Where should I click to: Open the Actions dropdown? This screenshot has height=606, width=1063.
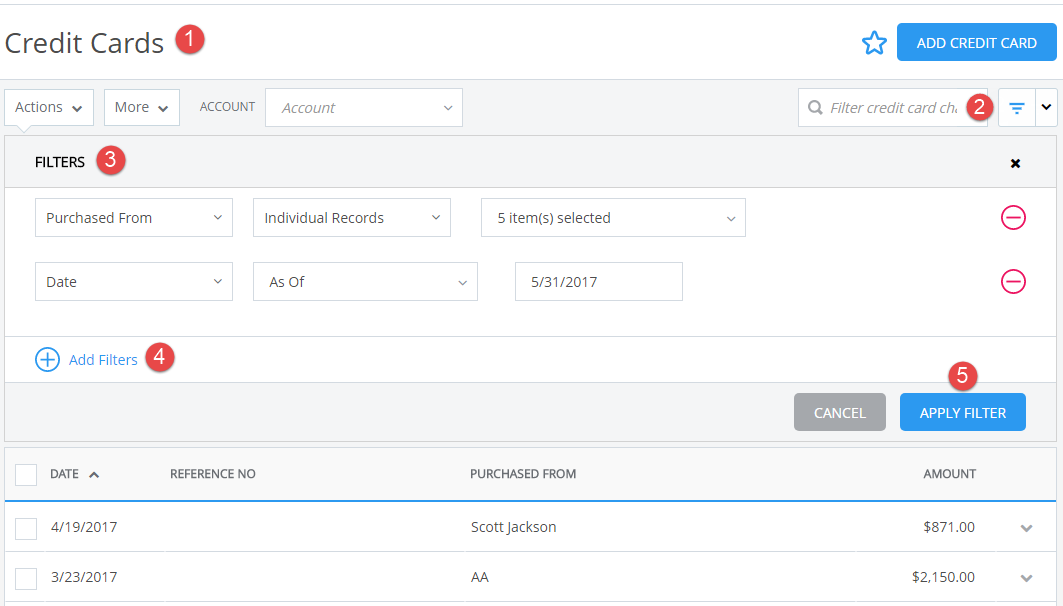pyautogui.click(x=49, y=107)
